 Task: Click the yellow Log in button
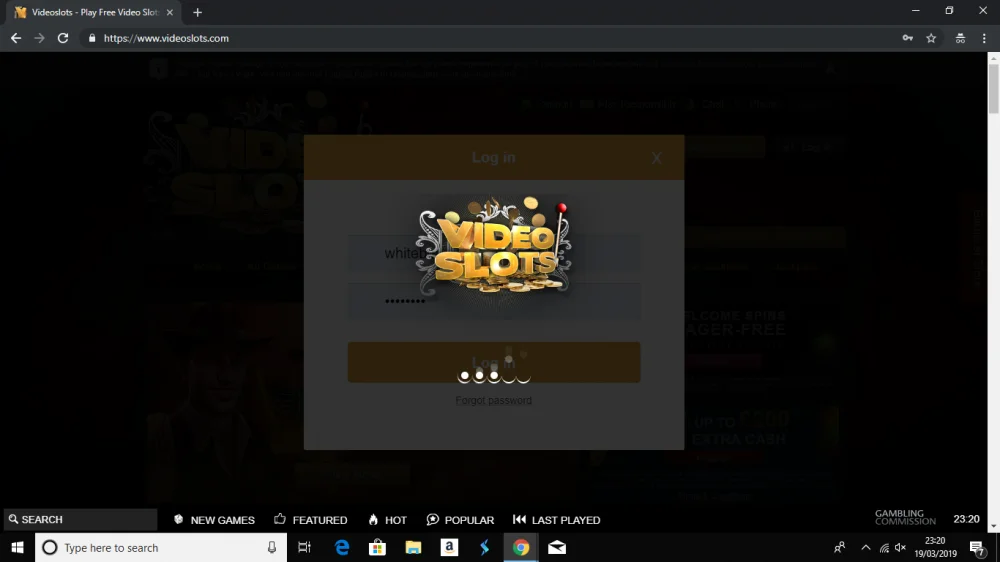coord(494,362)
